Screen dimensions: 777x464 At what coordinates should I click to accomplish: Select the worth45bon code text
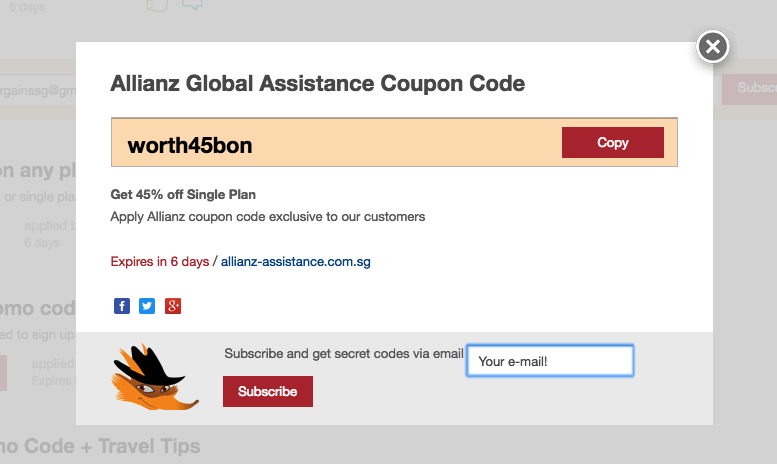(x=190, y=145)
